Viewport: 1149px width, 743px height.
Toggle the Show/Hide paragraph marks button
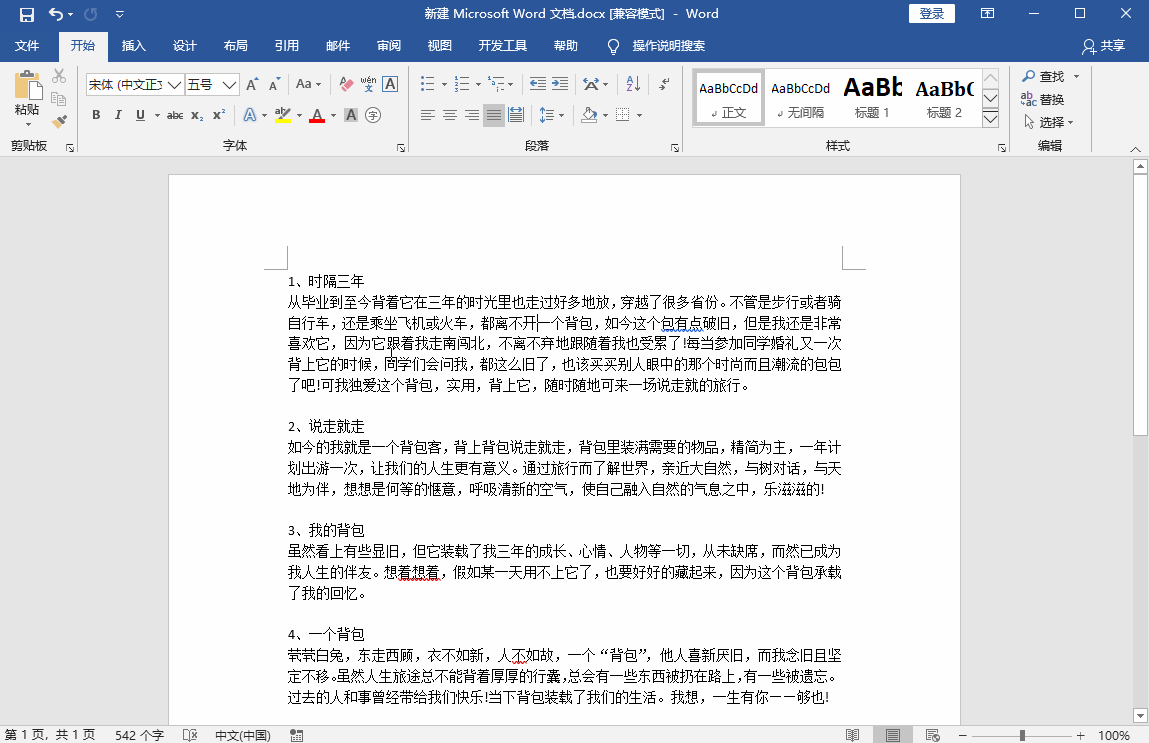[x=664, y=83]
